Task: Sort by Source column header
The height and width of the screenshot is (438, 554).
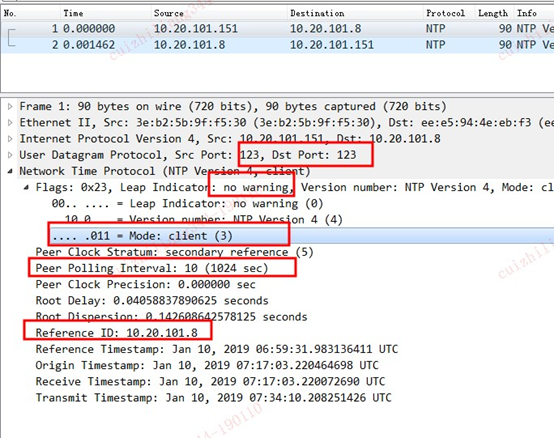Action: [x=219, y=13]
